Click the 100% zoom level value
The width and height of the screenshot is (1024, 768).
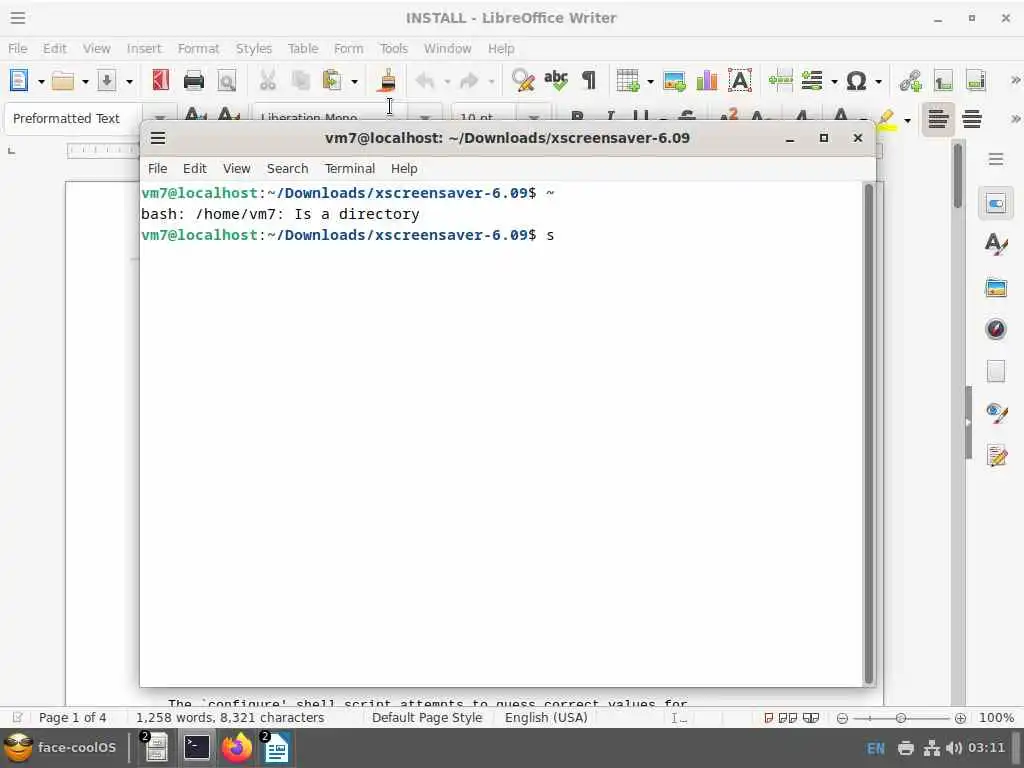pos(996,718)
